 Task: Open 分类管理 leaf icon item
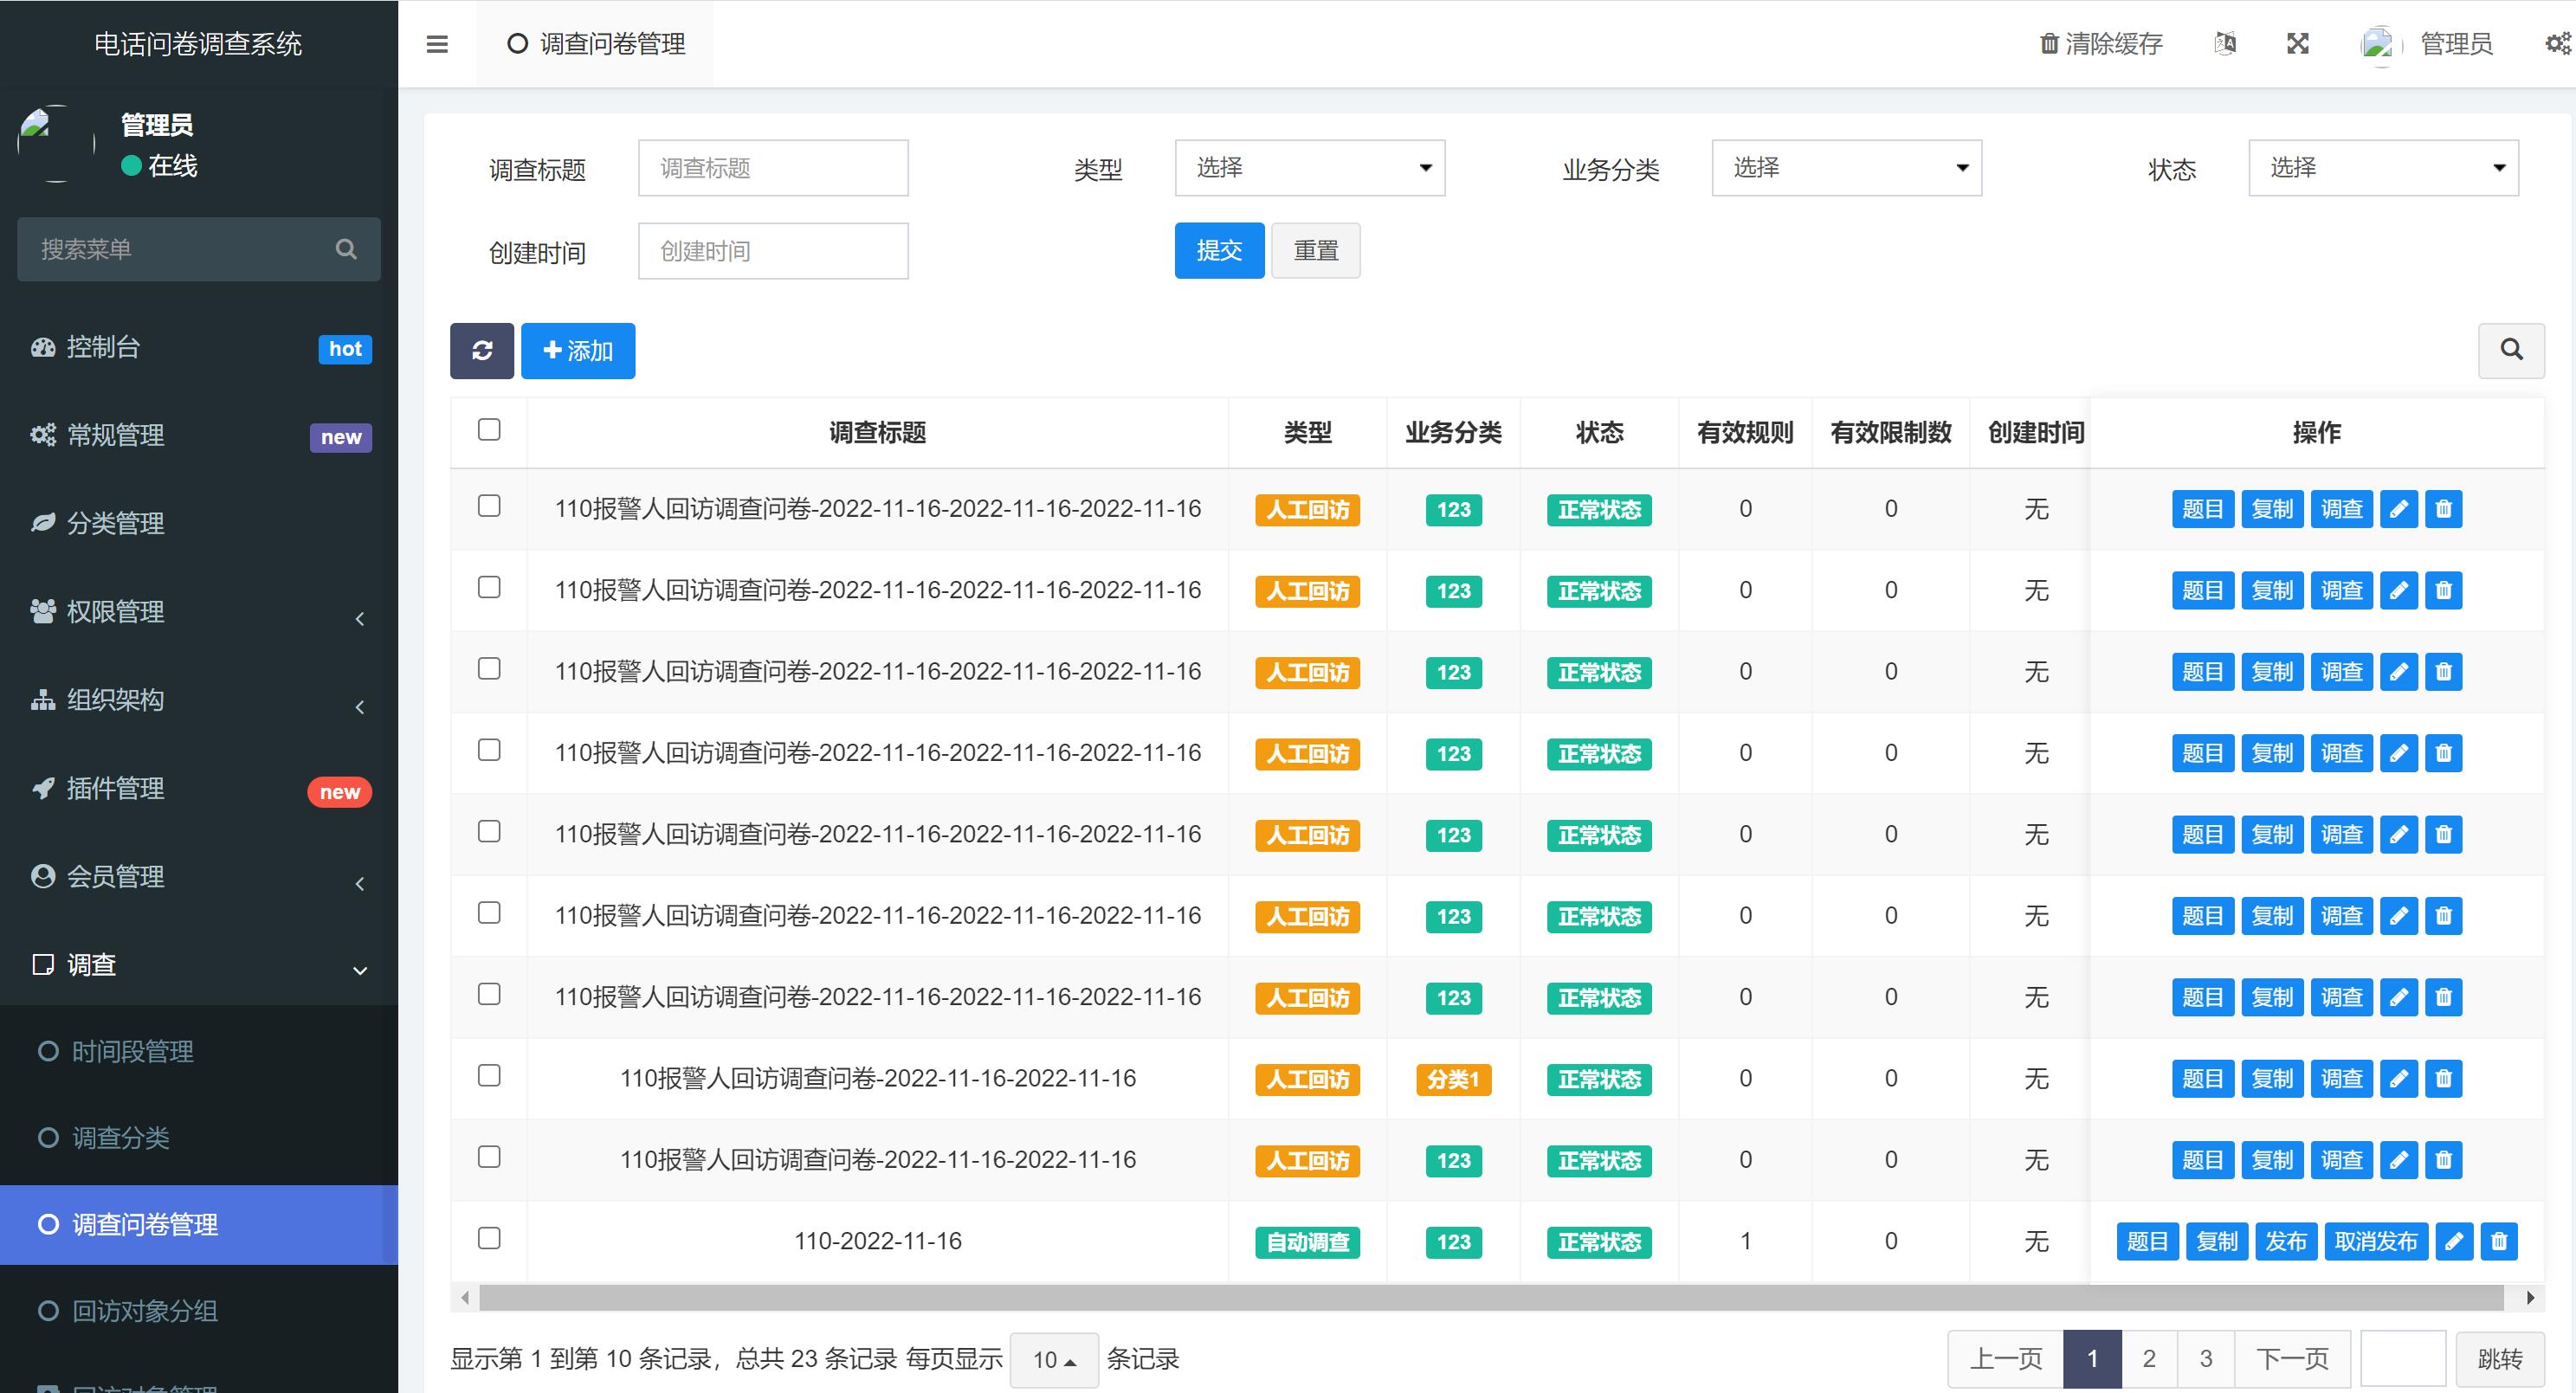click(x=199, y=524)
